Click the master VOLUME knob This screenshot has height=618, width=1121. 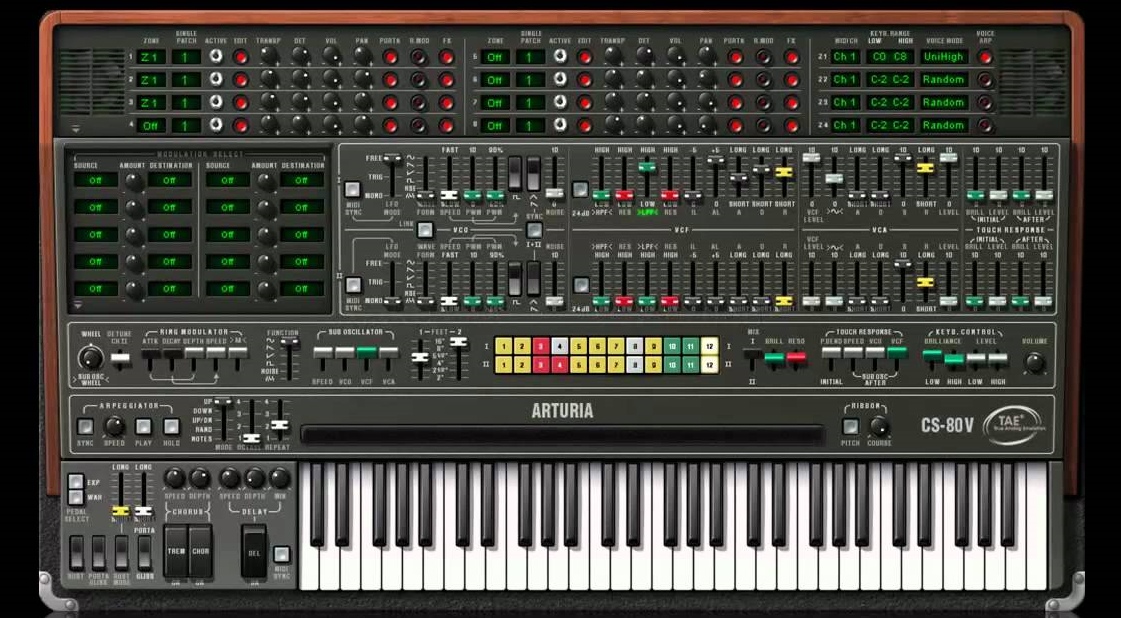coord(1033,360)
